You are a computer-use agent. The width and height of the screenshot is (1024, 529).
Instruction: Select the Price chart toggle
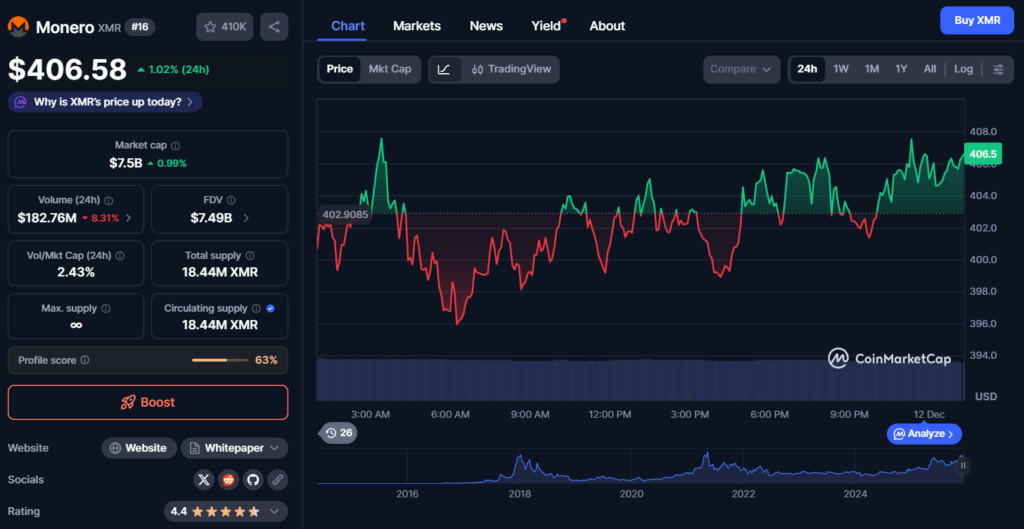click(340, 69)
